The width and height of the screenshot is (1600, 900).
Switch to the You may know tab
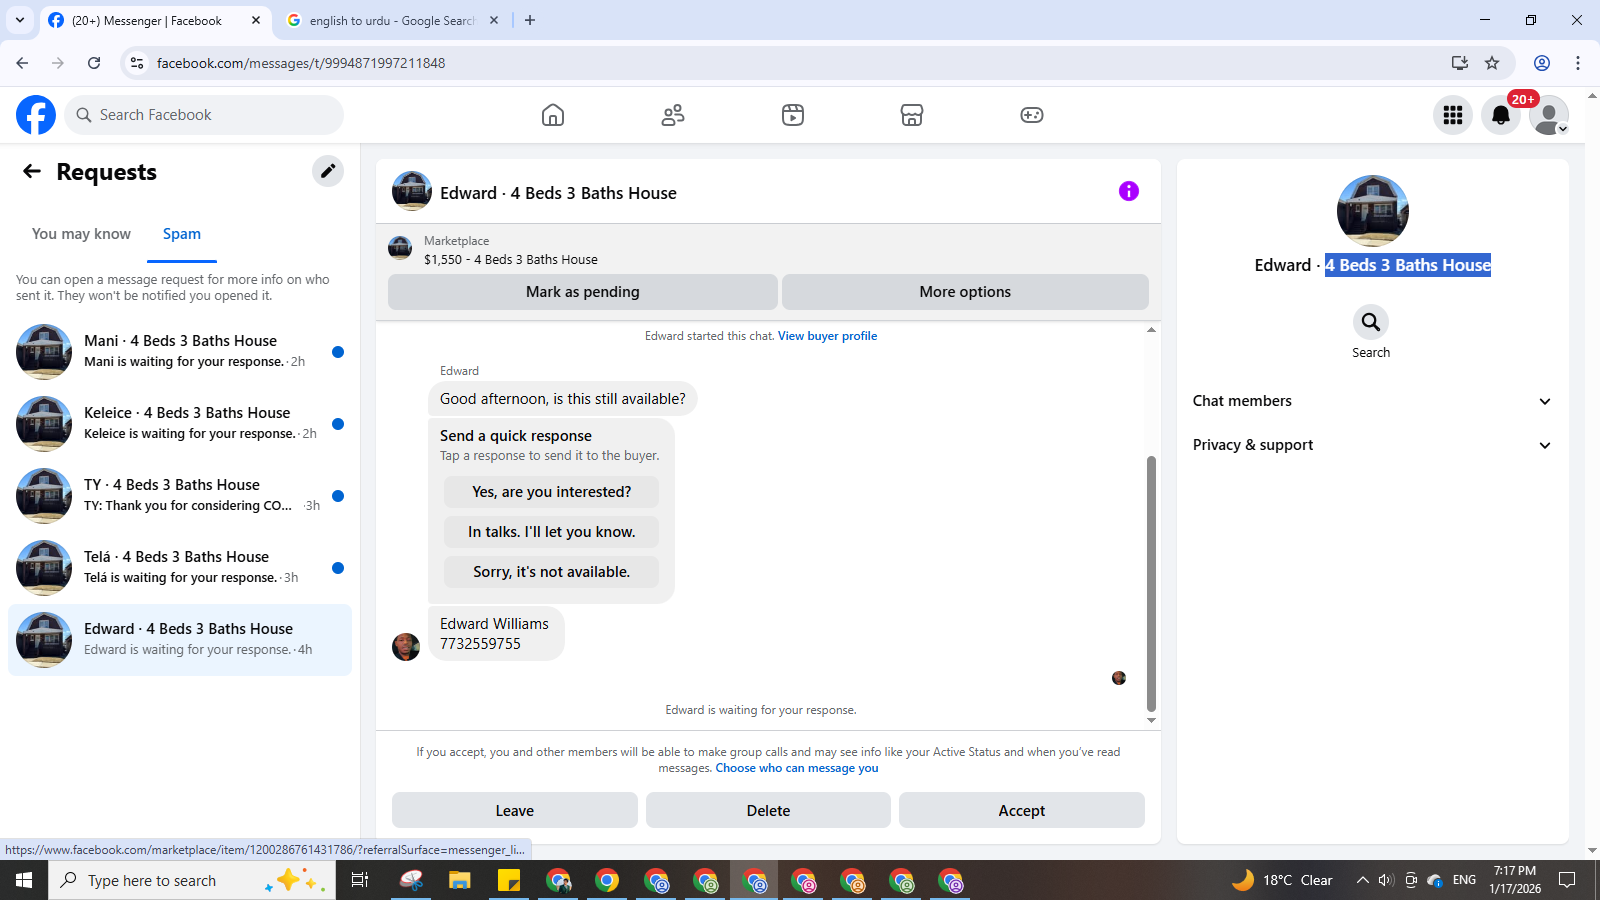81,234
